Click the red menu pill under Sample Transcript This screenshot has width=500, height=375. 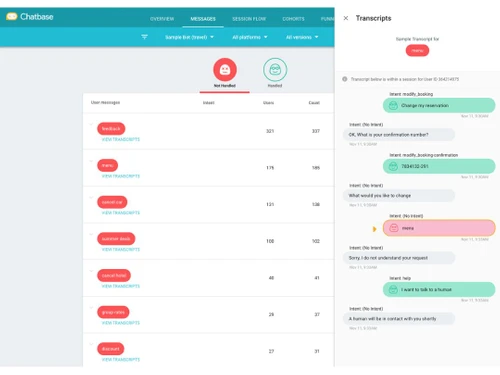pos(417,51)
